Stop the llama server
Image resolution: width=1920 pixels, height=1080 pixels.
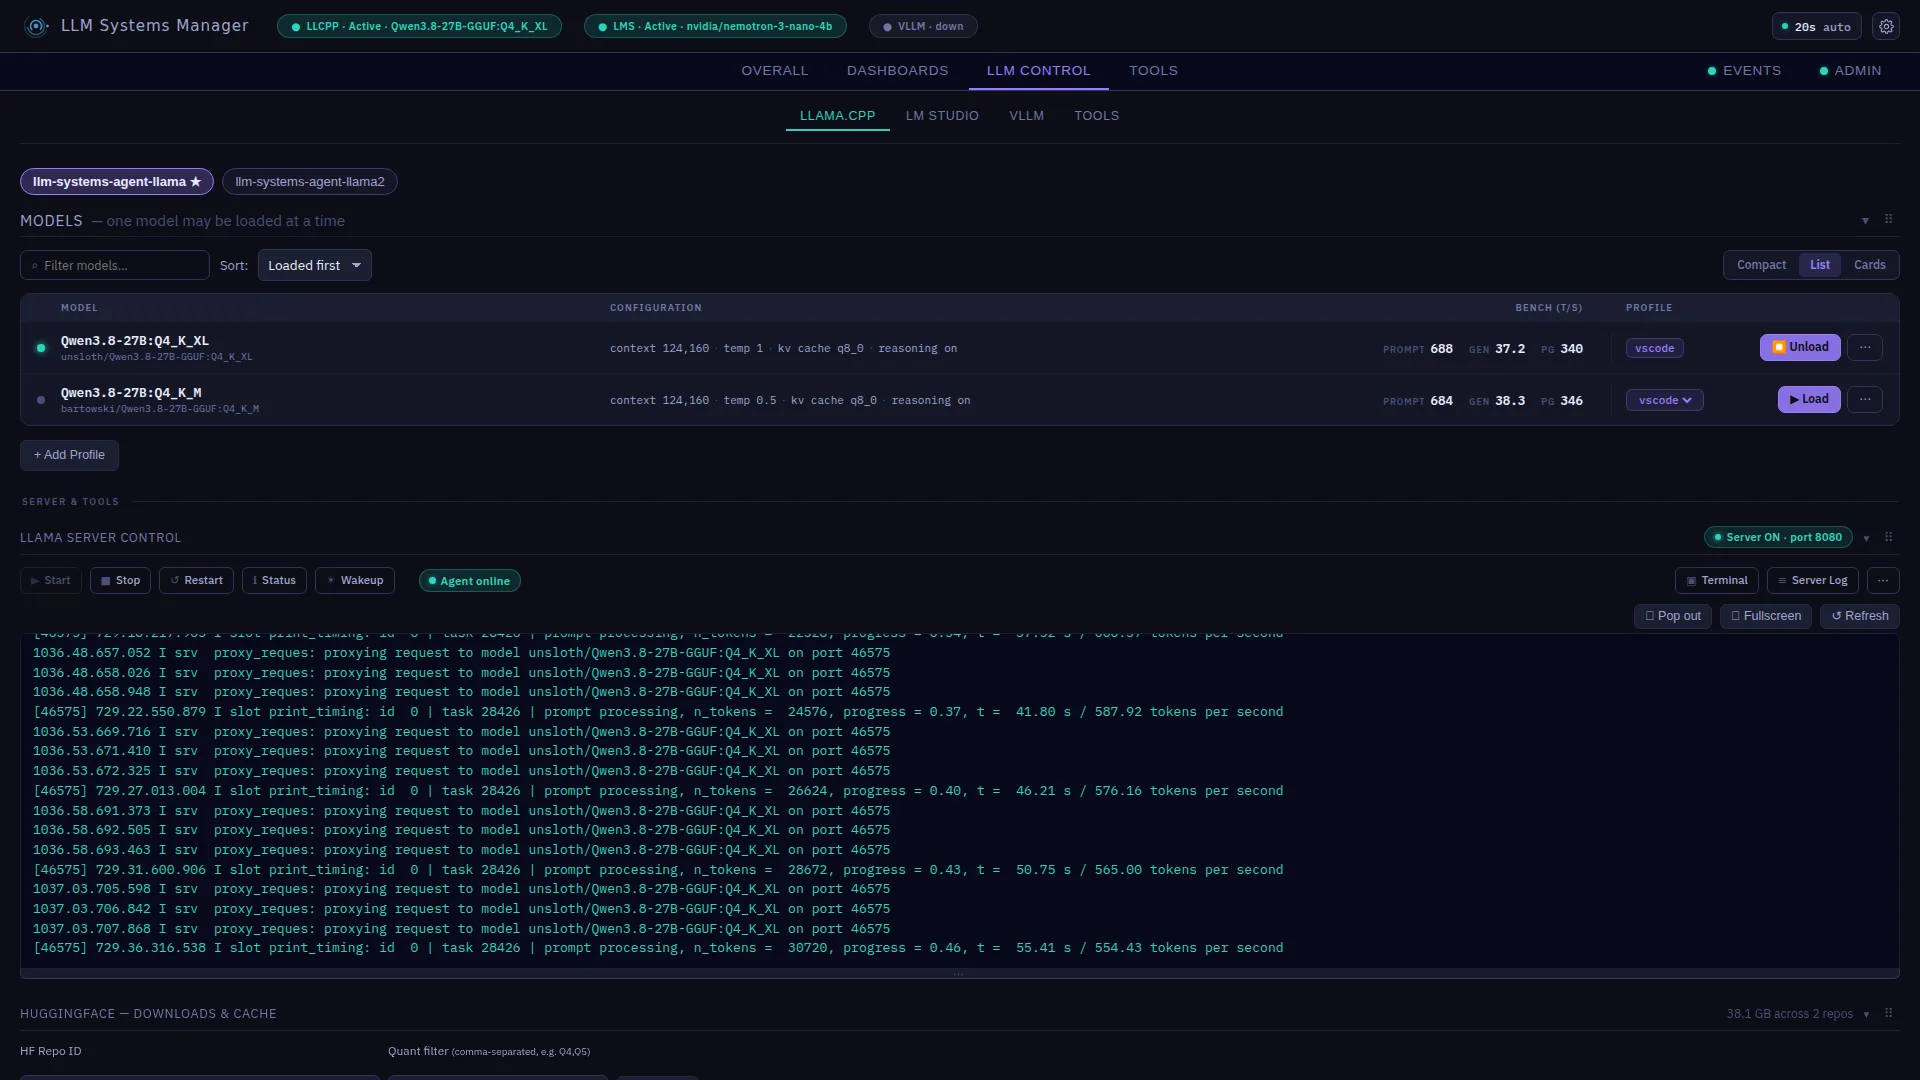pos(120,580)
